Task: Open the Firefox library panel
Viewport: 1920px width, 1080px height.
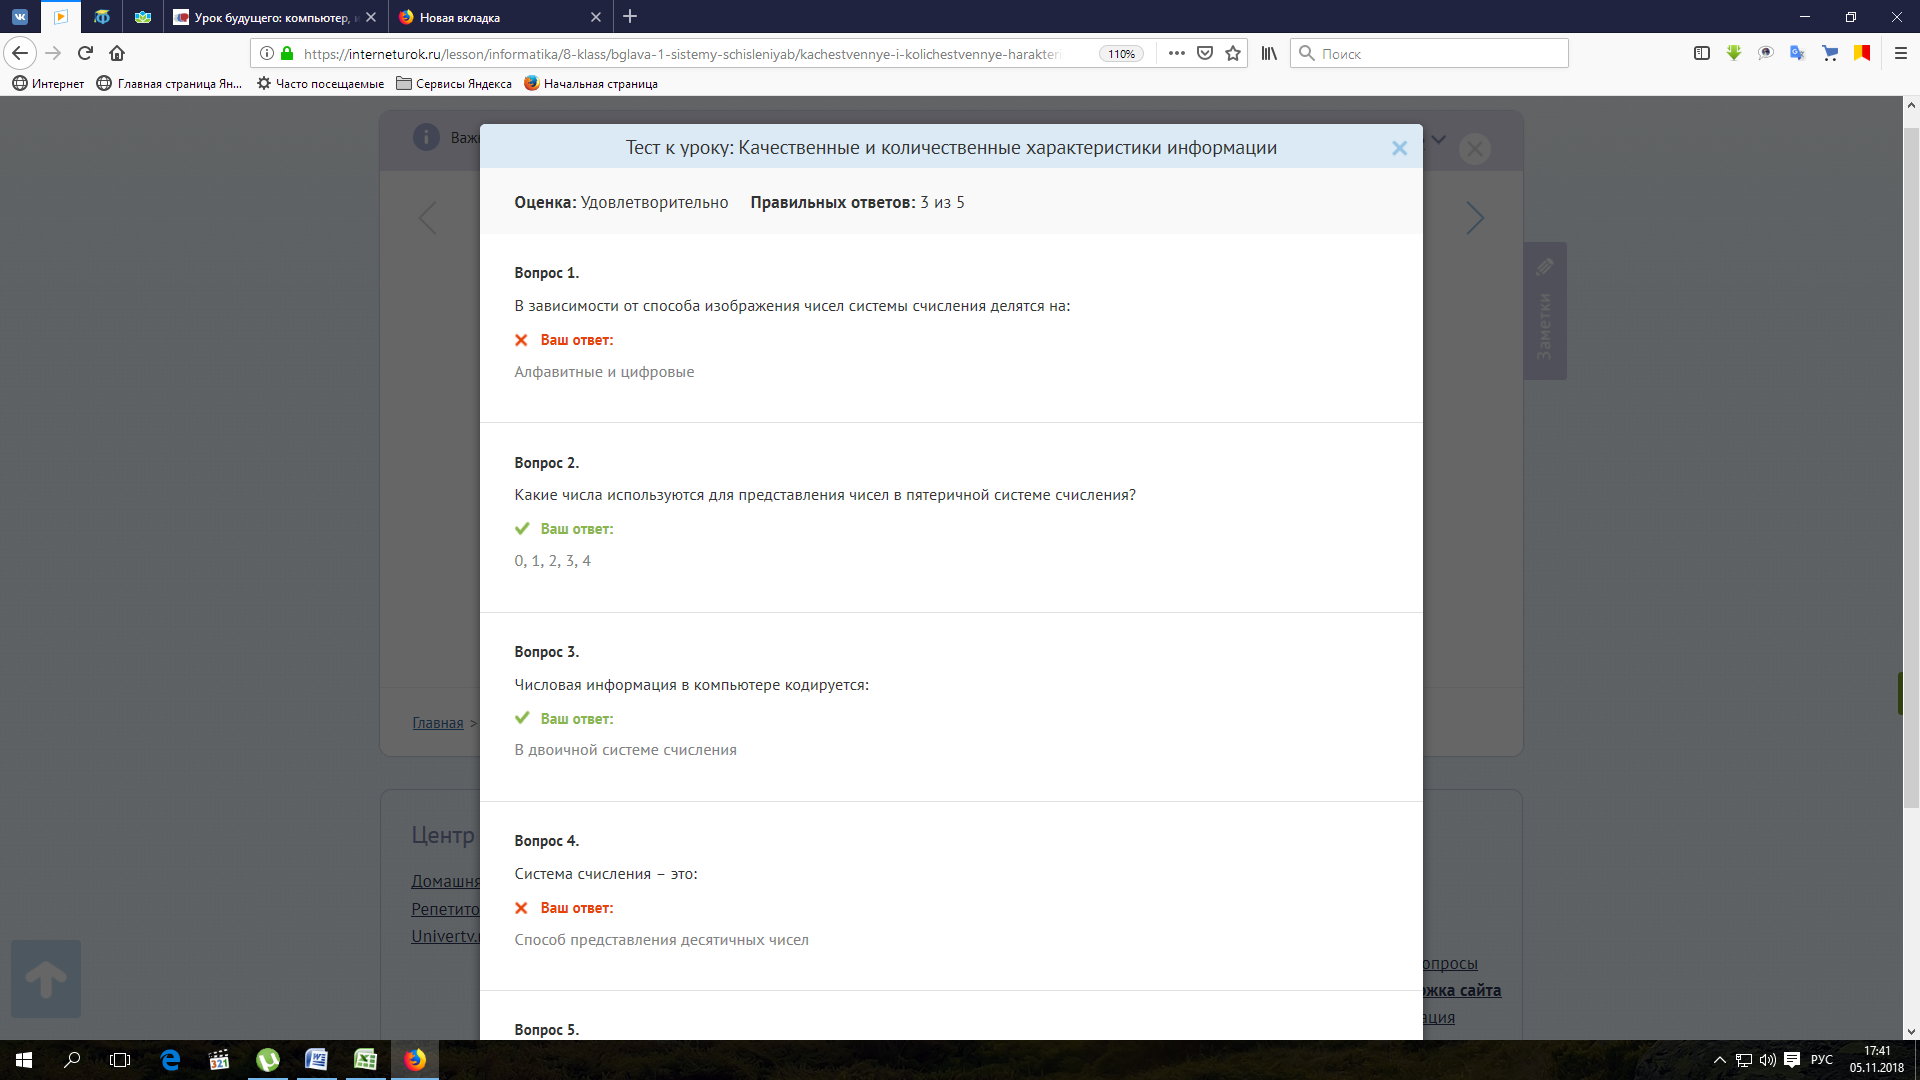Action: tap(1269, 53)
